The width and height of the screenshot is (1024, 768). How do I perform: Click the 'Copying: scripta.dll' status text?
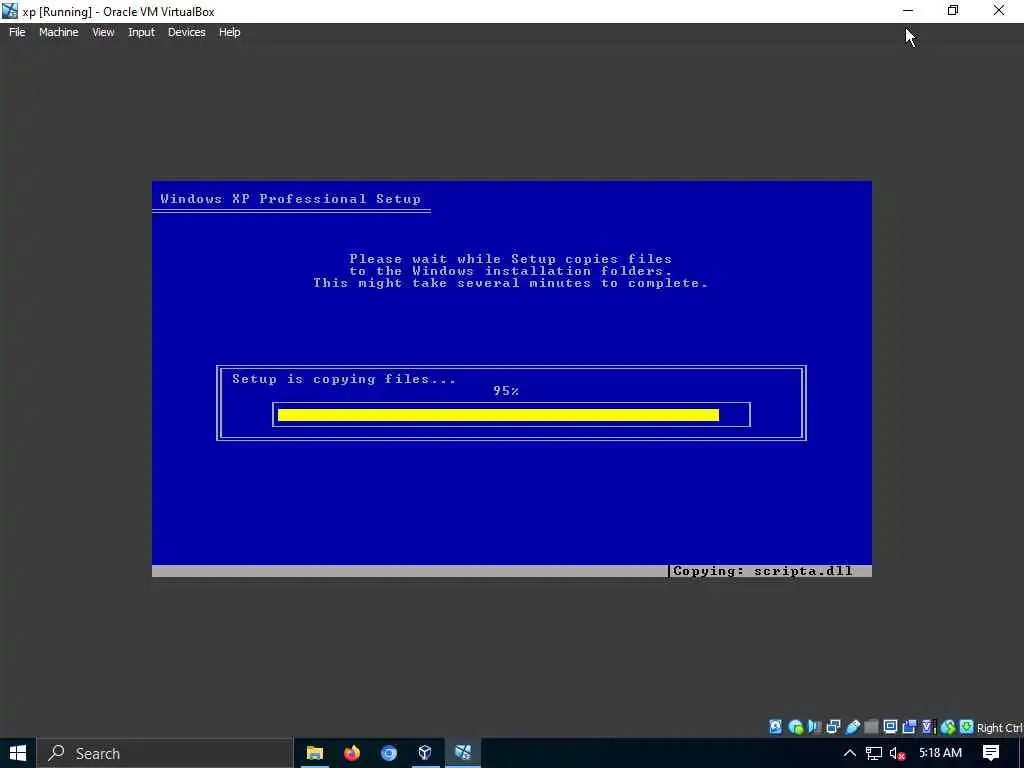click(x=763, y=571)
